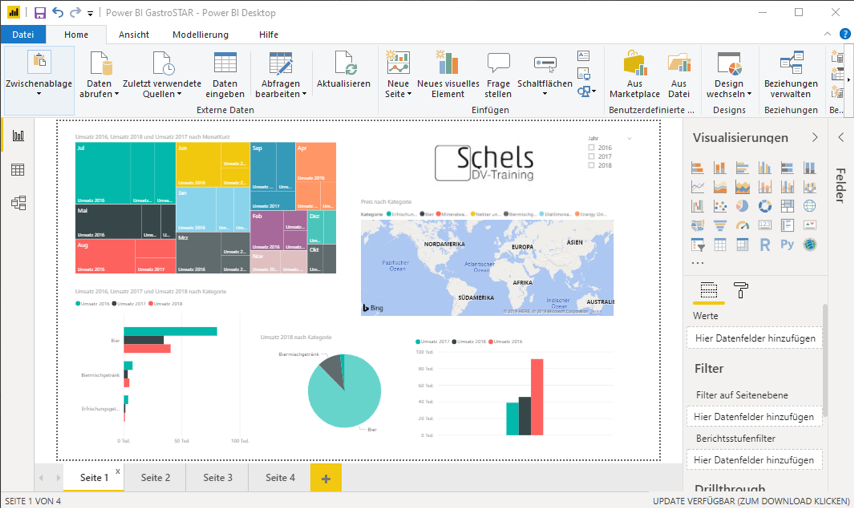Add a new page with plus button
The width and height of the screenshot is (854, 508).
click(x=325, y=478)
